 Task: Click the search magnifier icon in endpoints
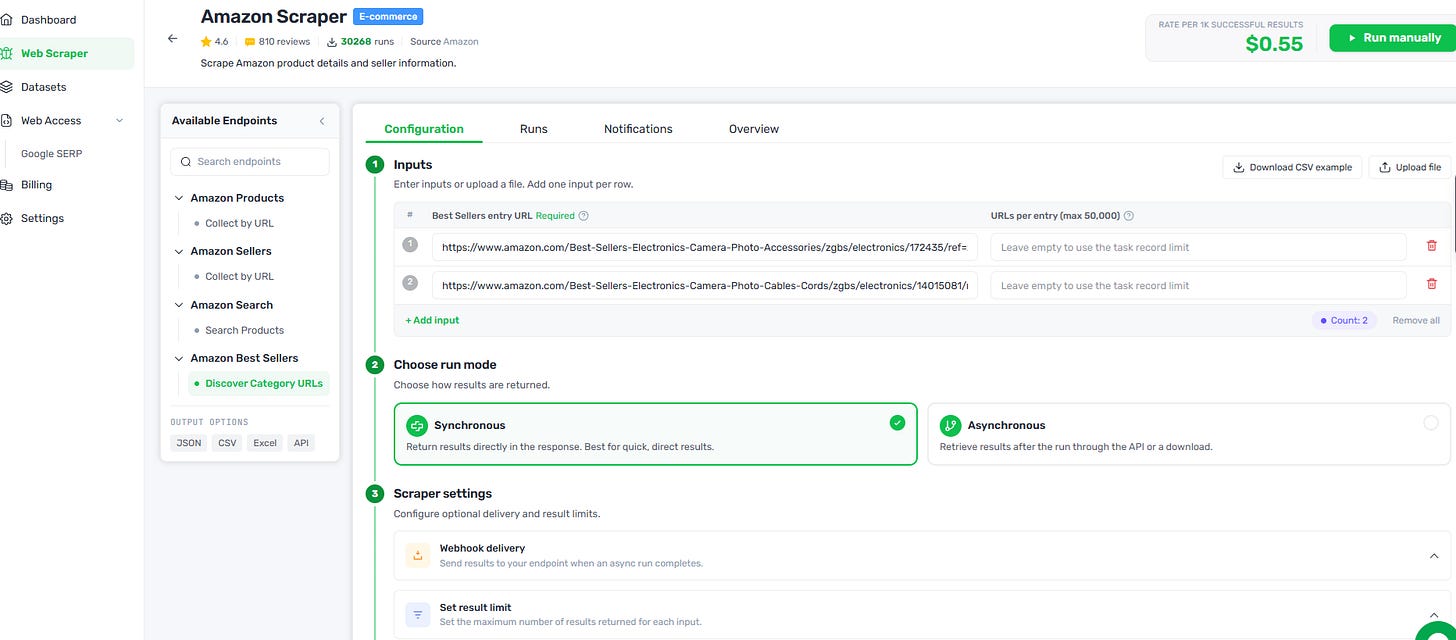coord(186,162)
